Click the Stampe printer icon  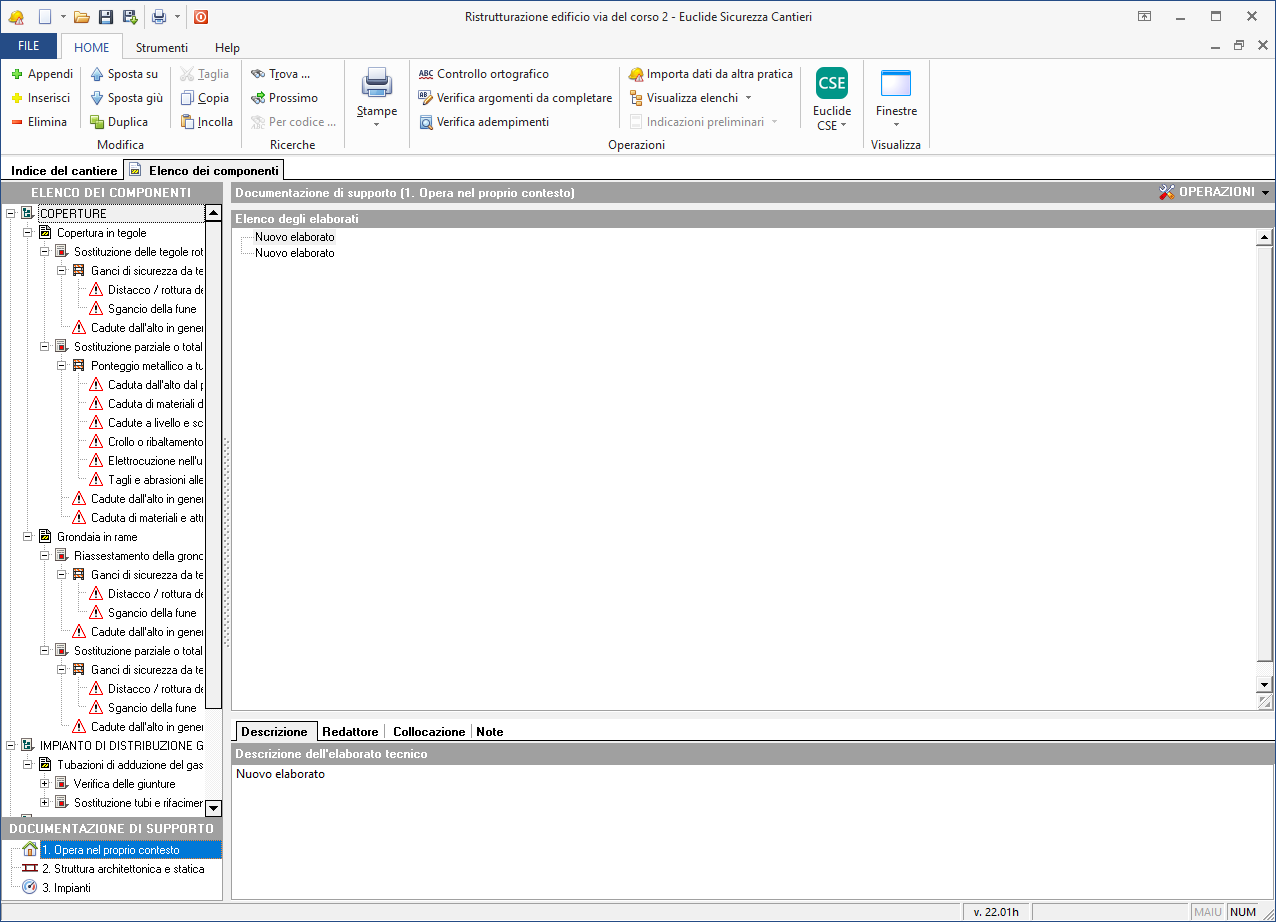click(x=377, y=82)
